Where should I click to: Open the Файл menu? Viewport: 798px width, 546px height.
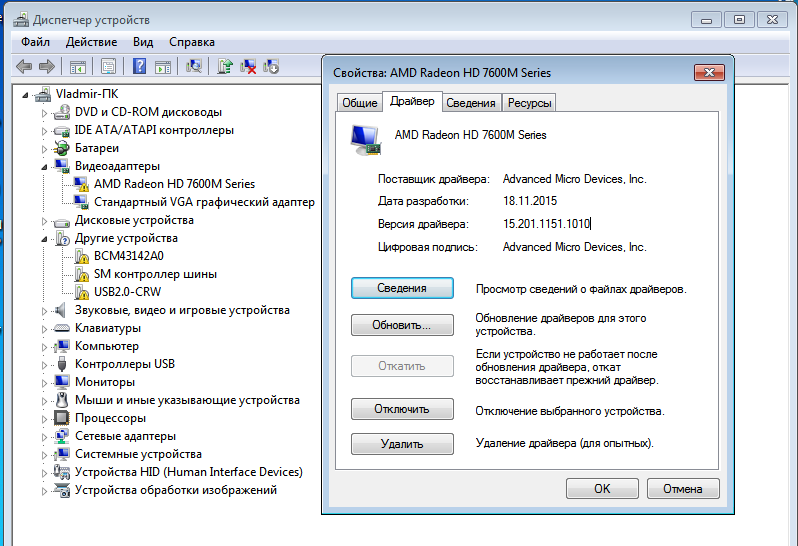click(x=35, y=42)
